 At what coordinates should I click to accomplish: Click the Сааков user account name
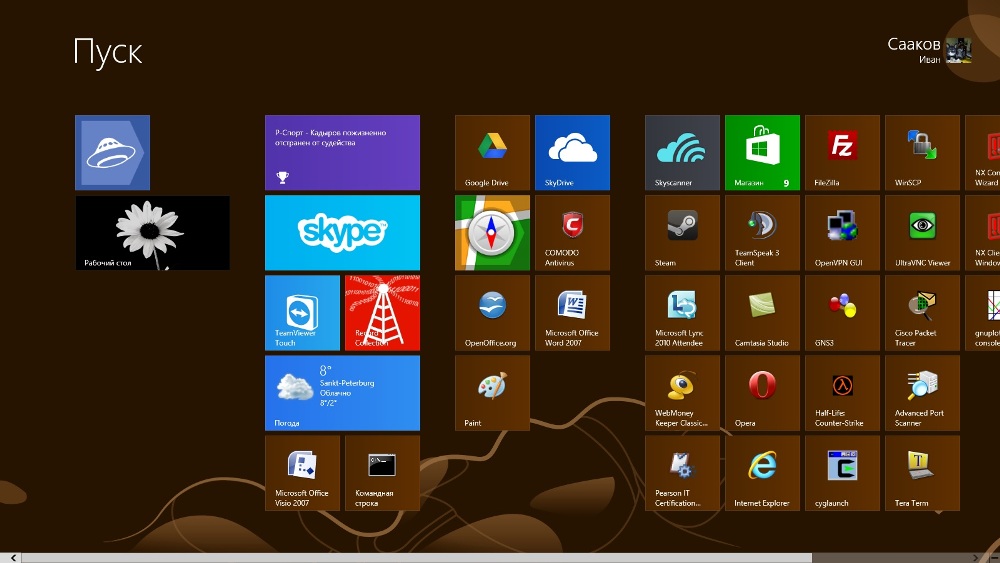[913, 45]
